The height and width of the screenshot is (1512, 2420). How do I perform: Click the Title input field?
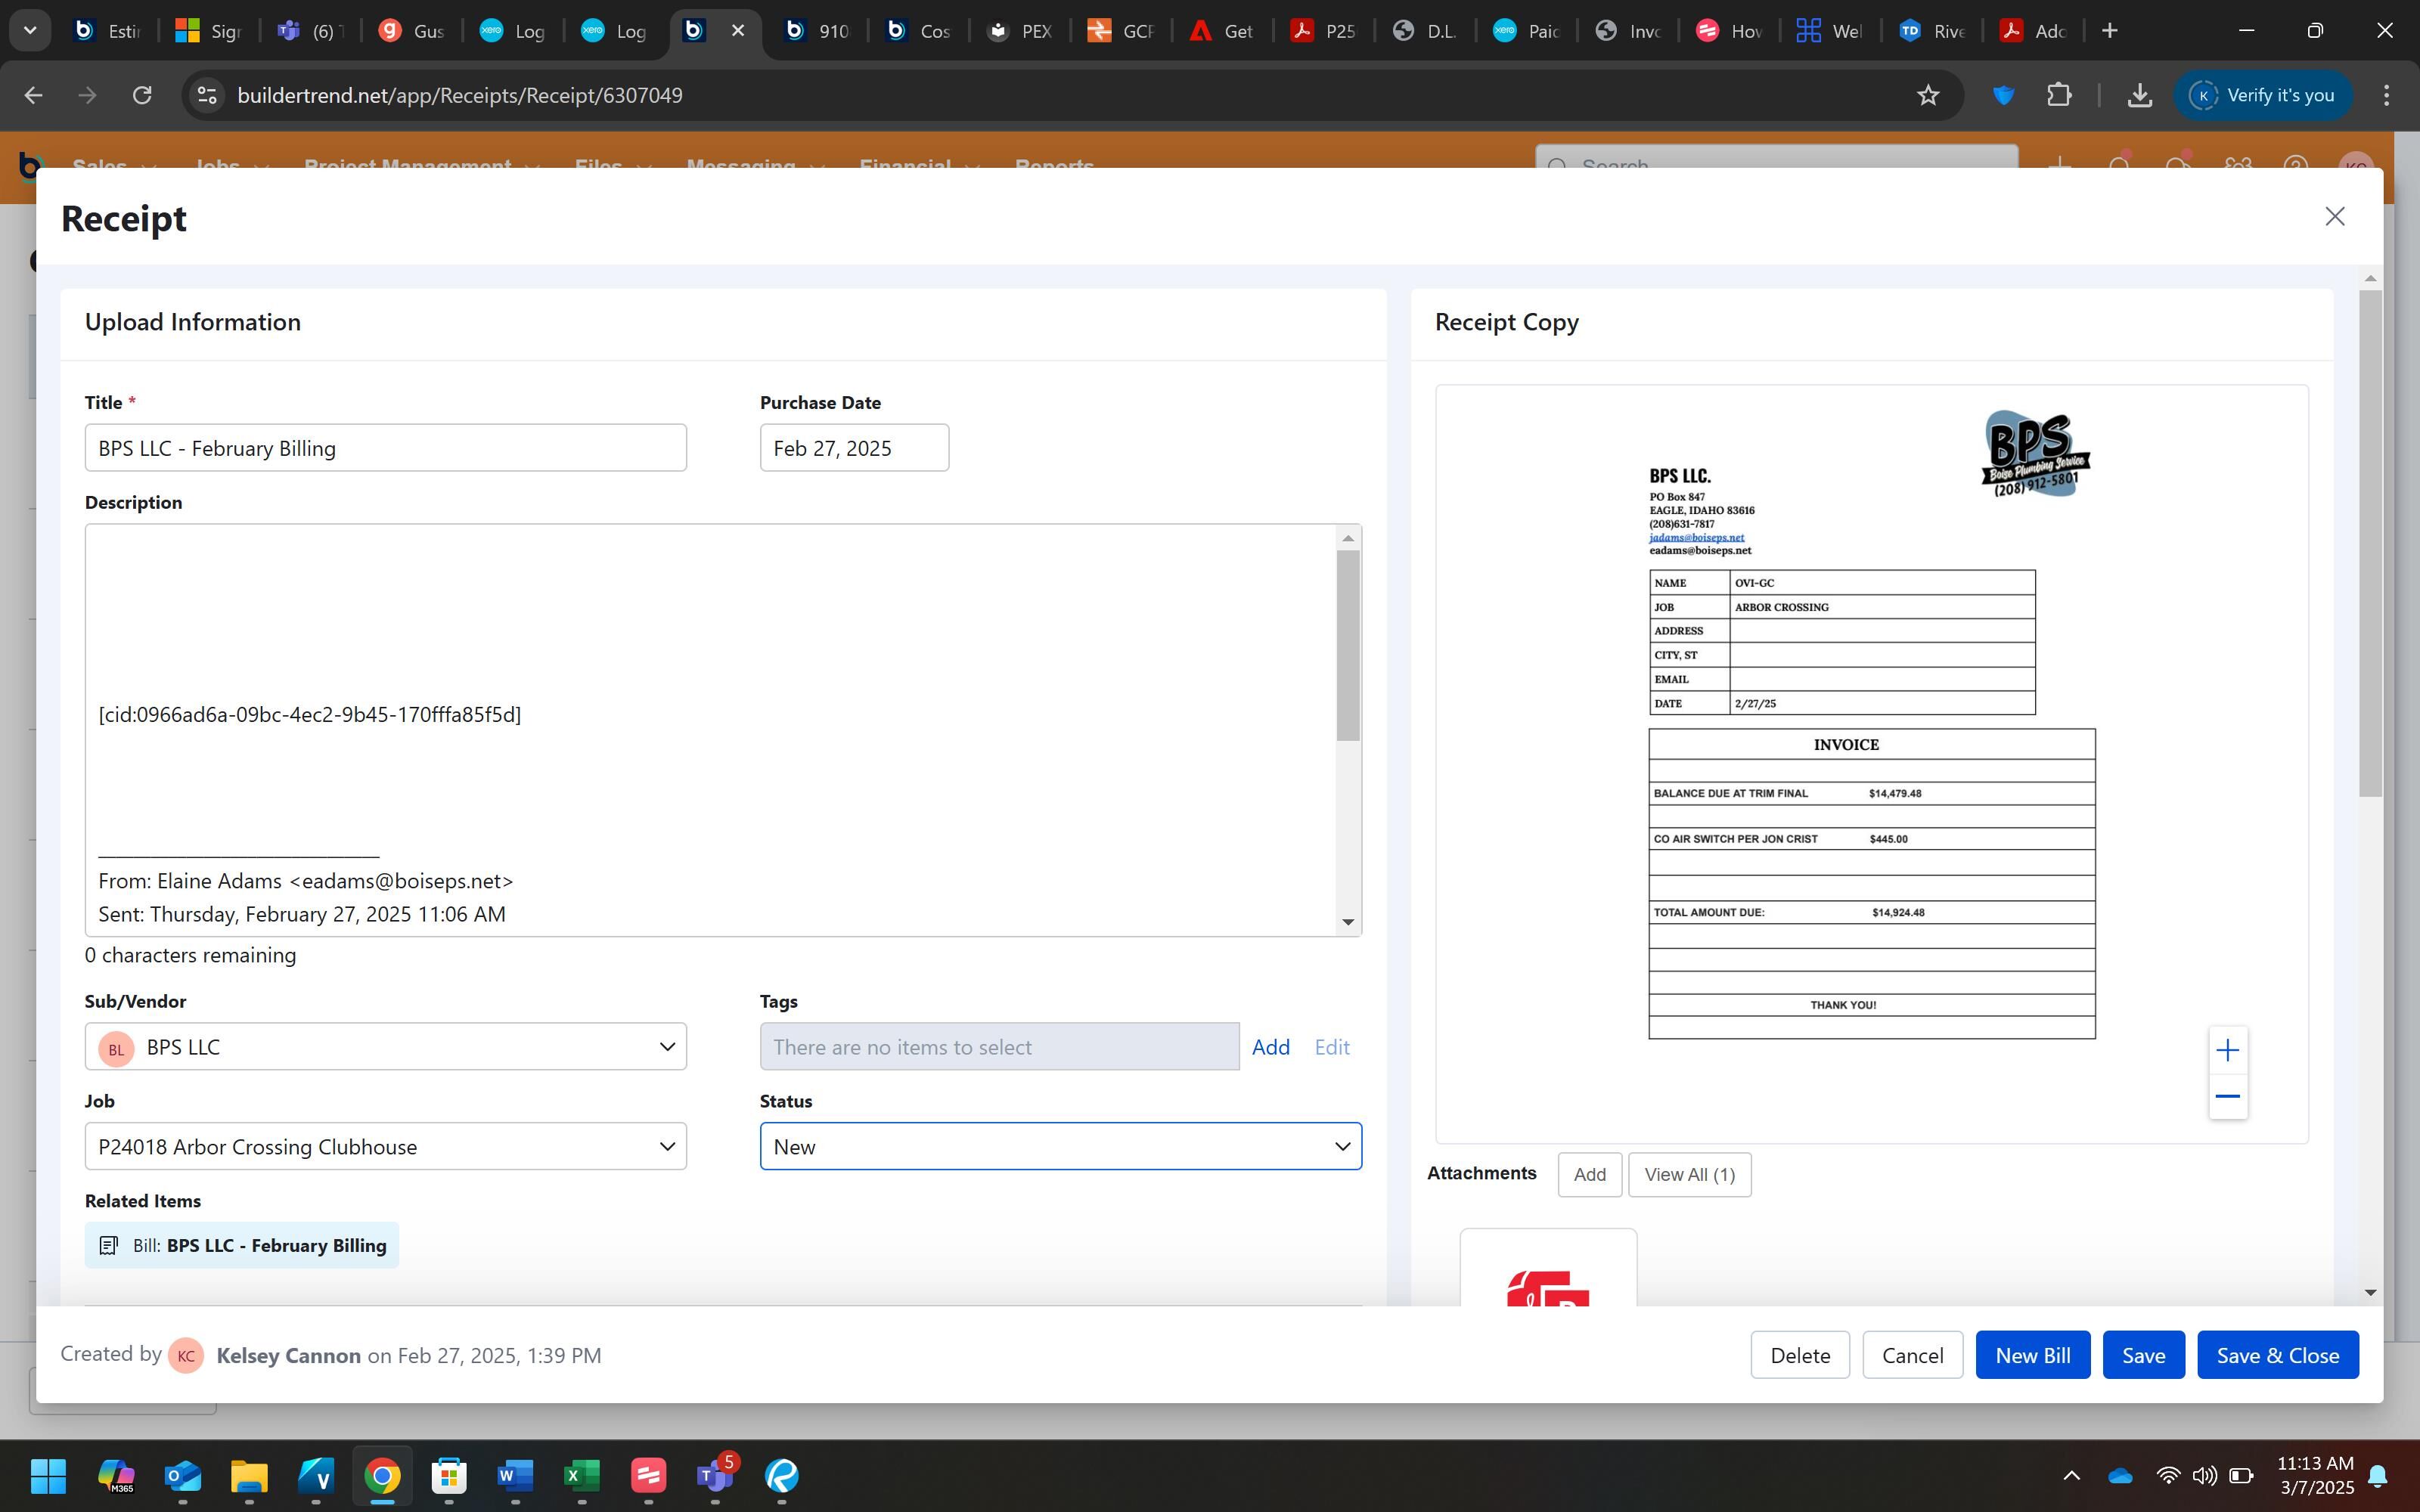coord(385,448)
